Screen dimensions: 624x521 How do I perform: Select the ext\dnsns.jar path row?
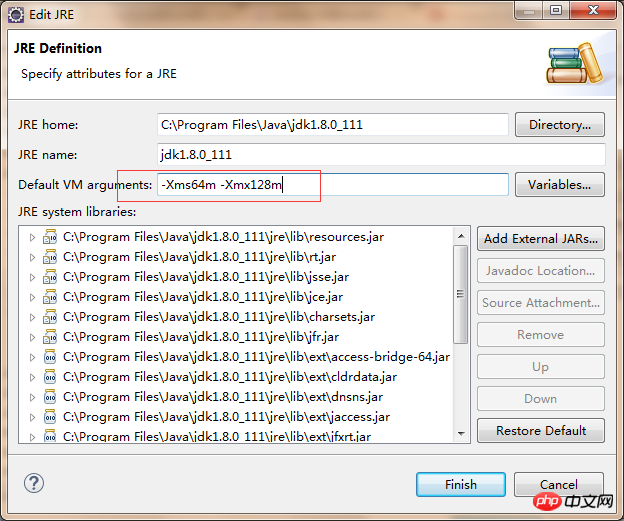[x=223, y=397]
